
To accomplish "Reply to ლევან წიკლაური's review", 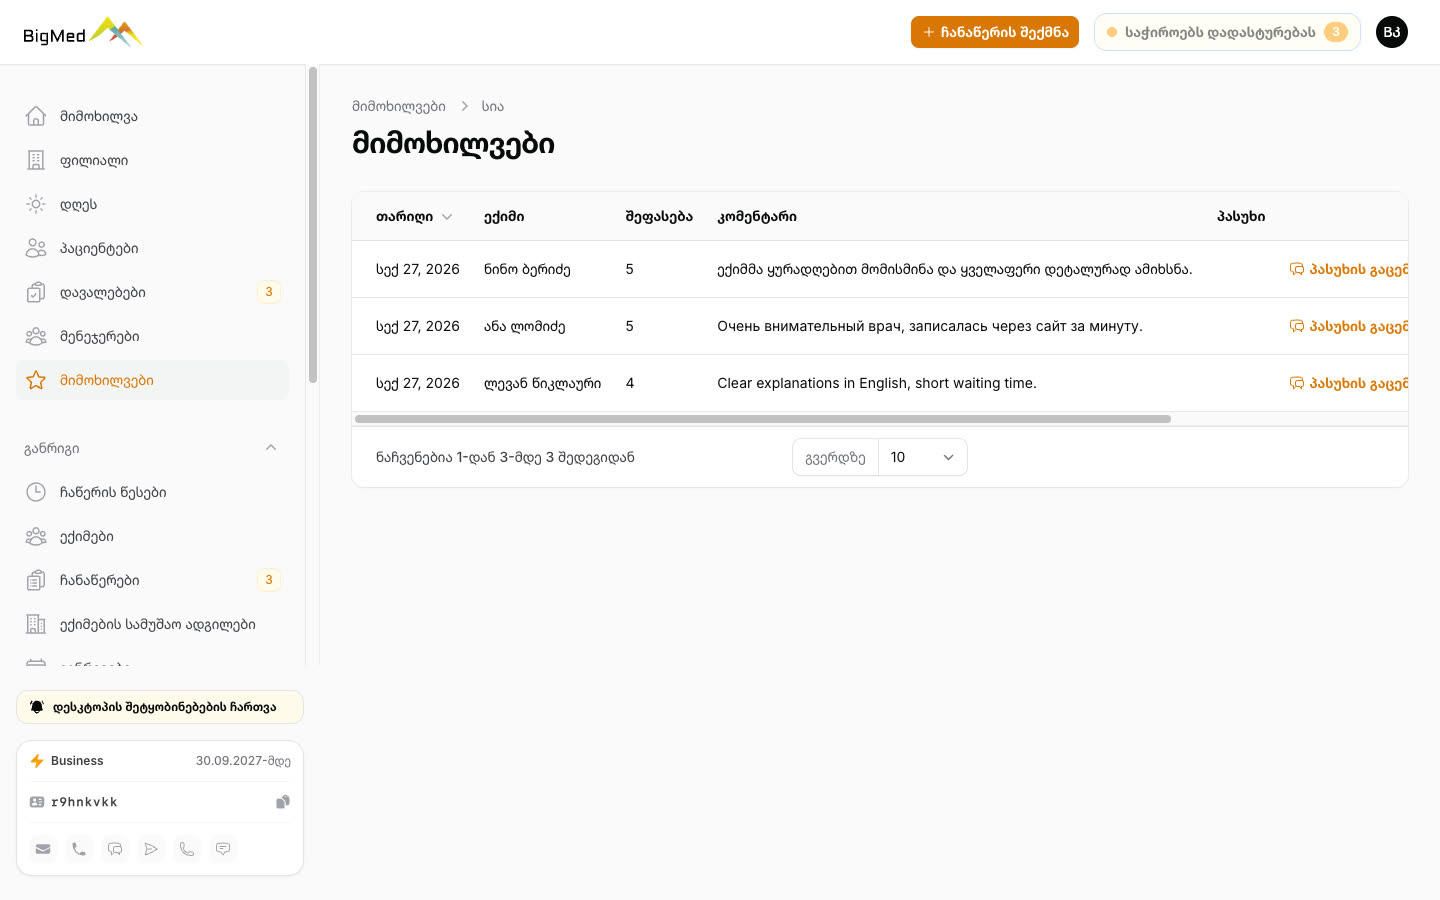I will pos(1349,383).
